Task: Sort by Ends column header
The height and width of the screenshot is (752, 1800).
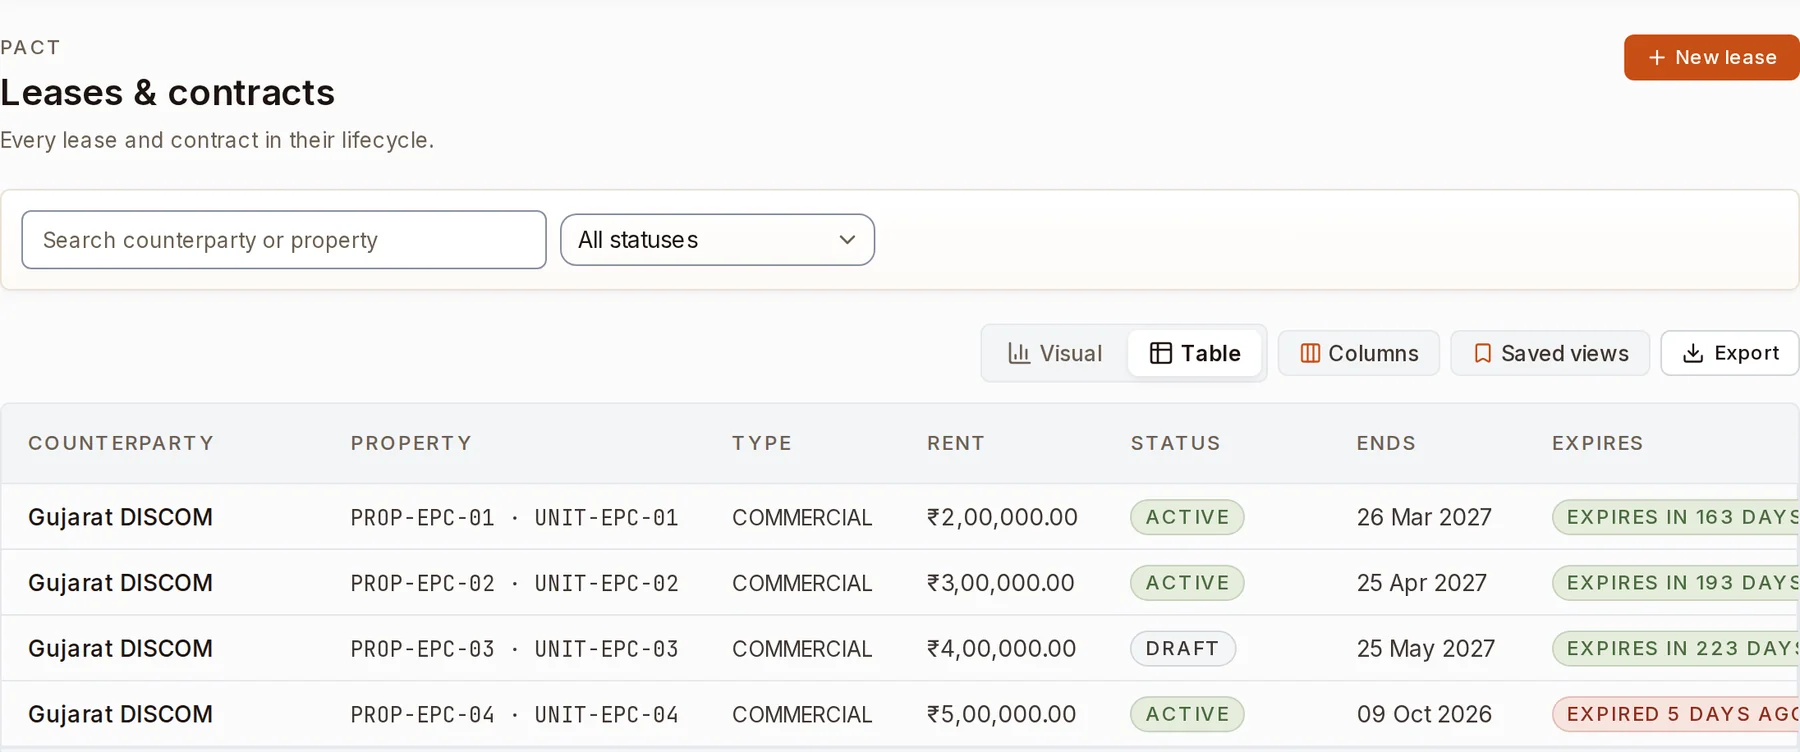Action: pyautogui.click(x=1386, y=443)
